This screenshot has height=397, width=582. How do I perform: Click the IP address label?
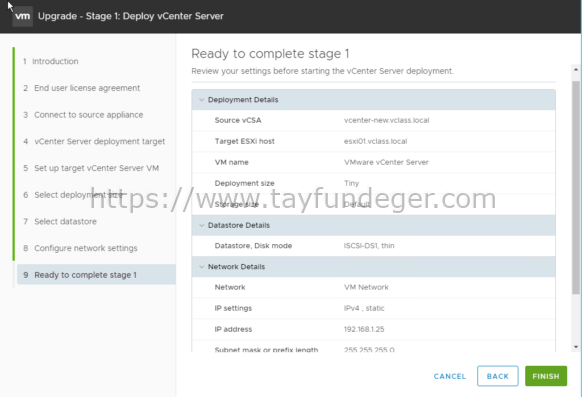click(x=233, y=329)
